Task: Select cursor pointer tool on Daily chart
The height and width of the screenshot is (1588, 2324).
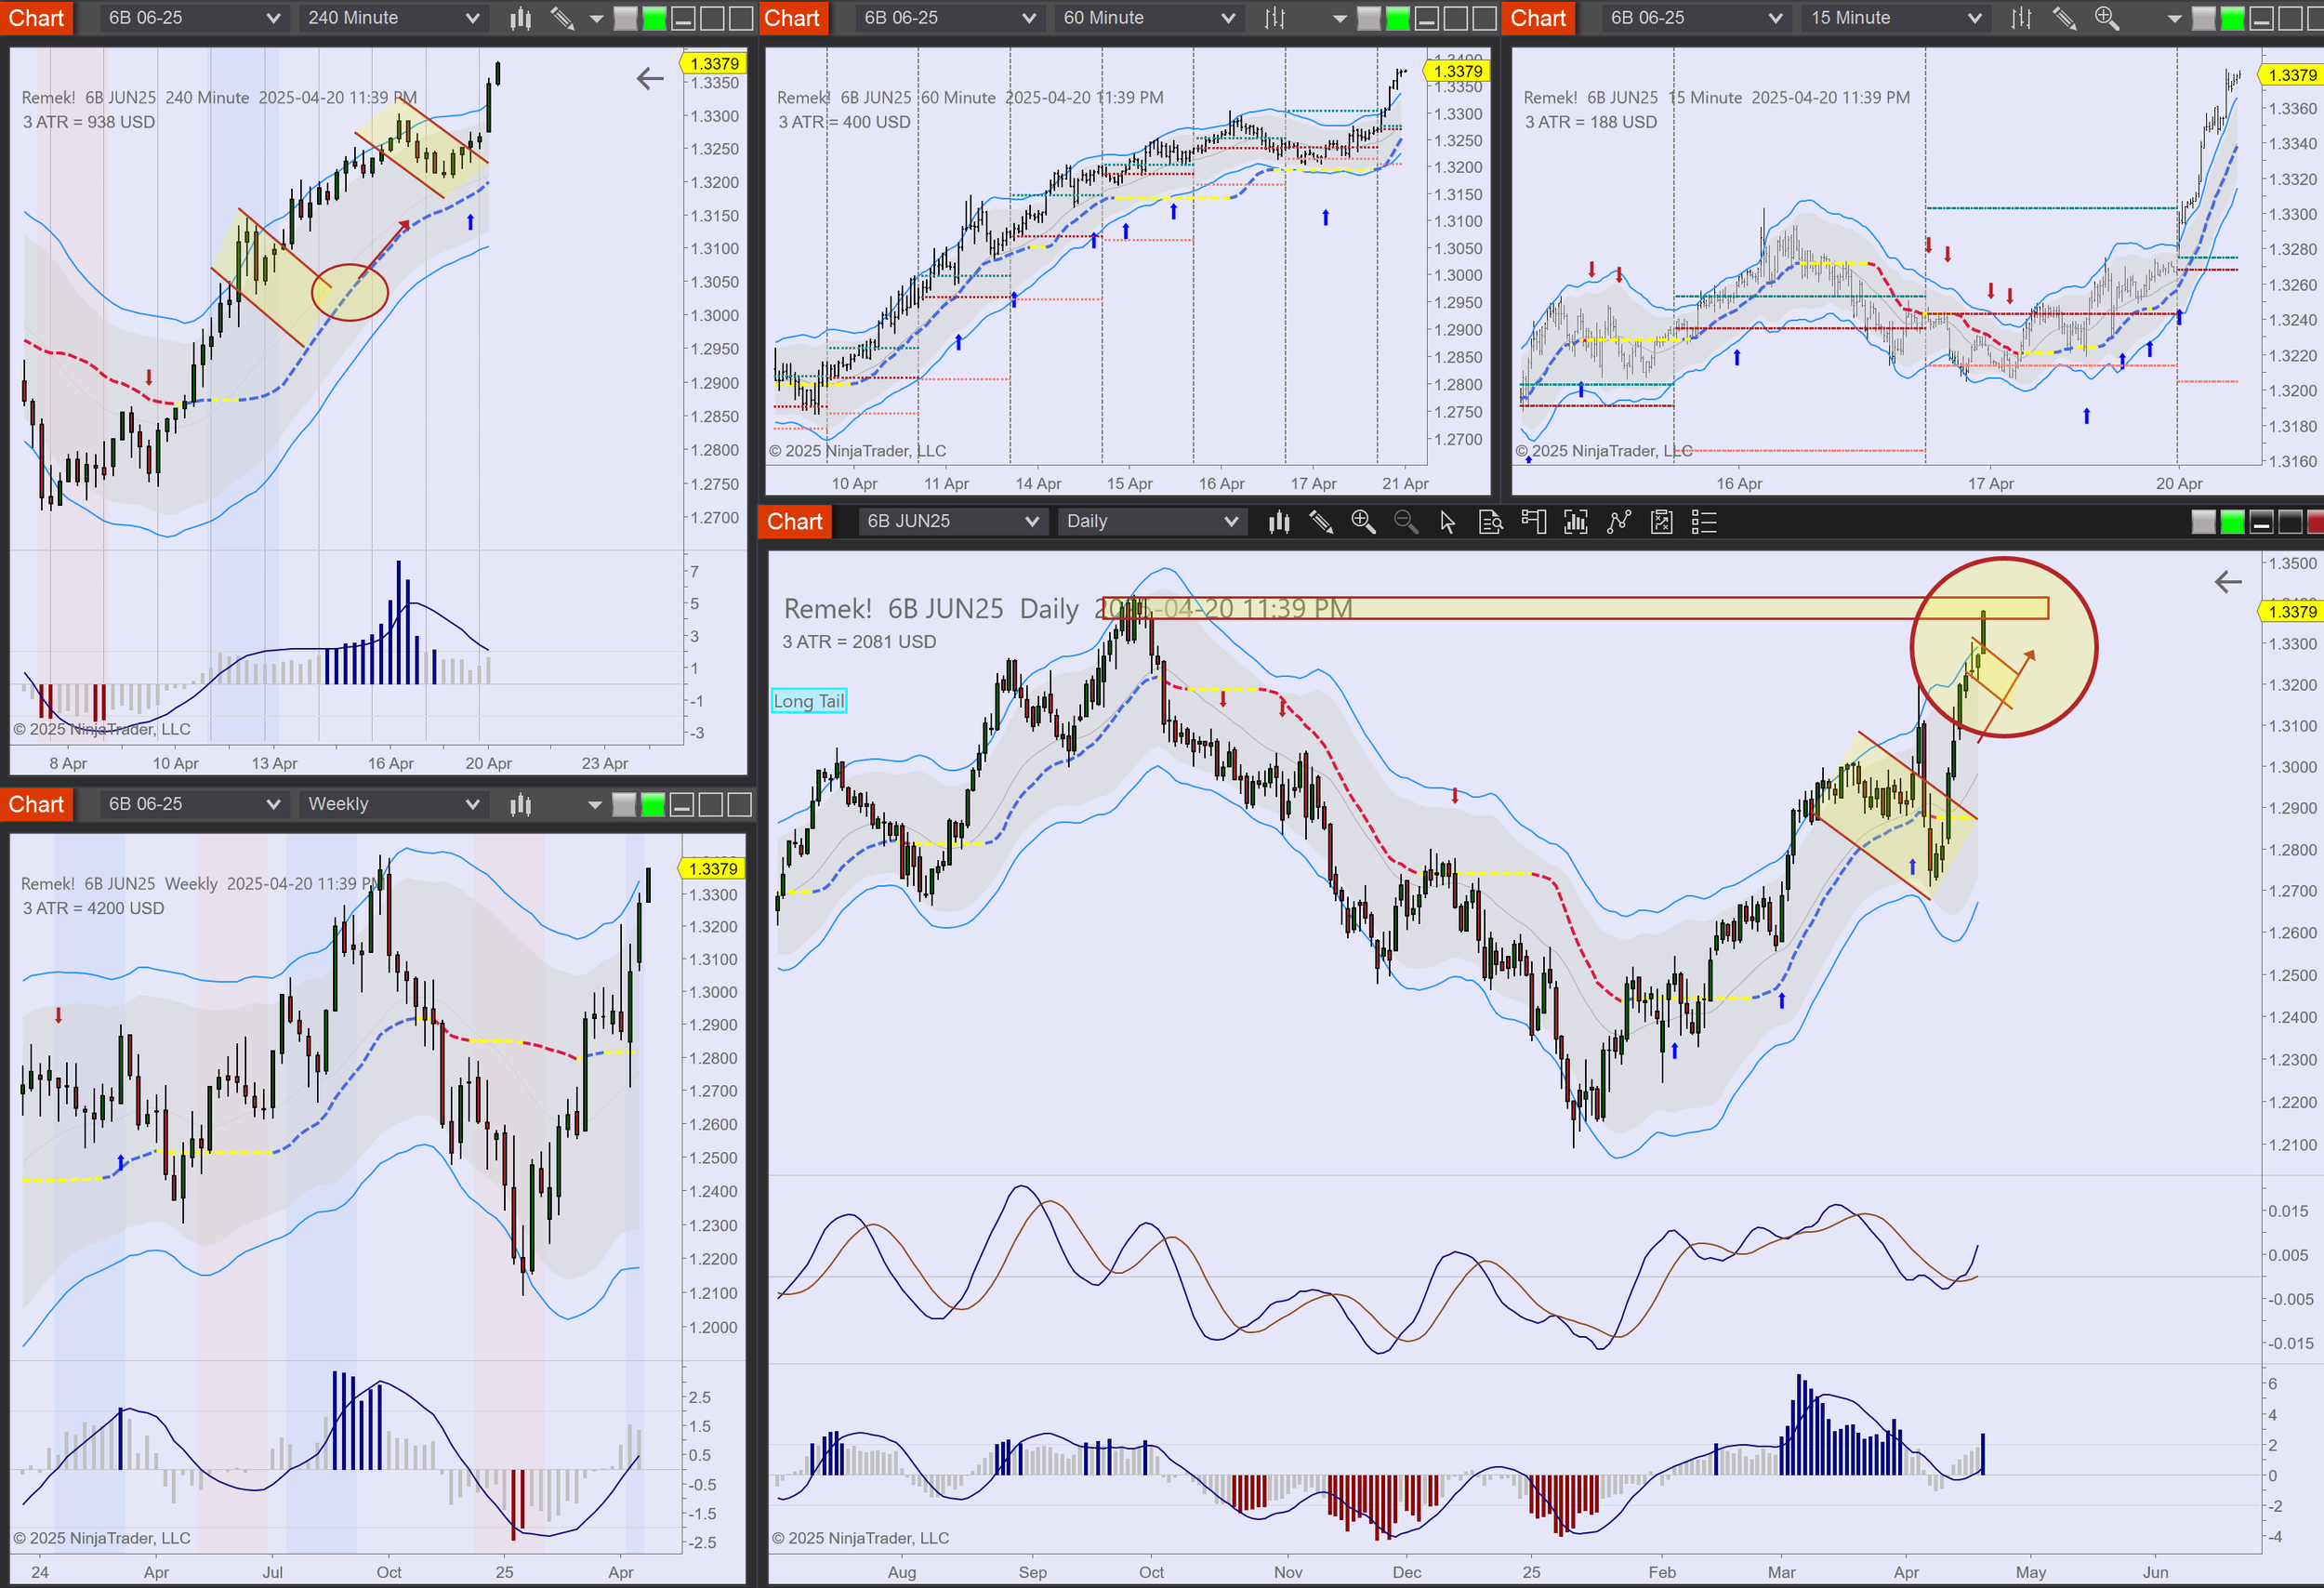Action: click(1447, 521)
